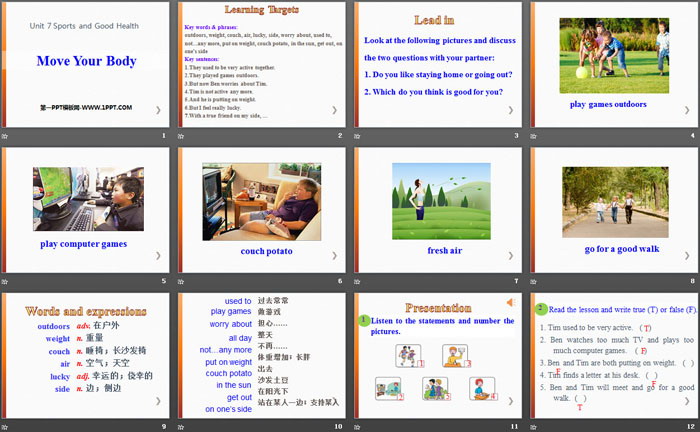Click the green number 1 badge on slide 11

[361, 320]
